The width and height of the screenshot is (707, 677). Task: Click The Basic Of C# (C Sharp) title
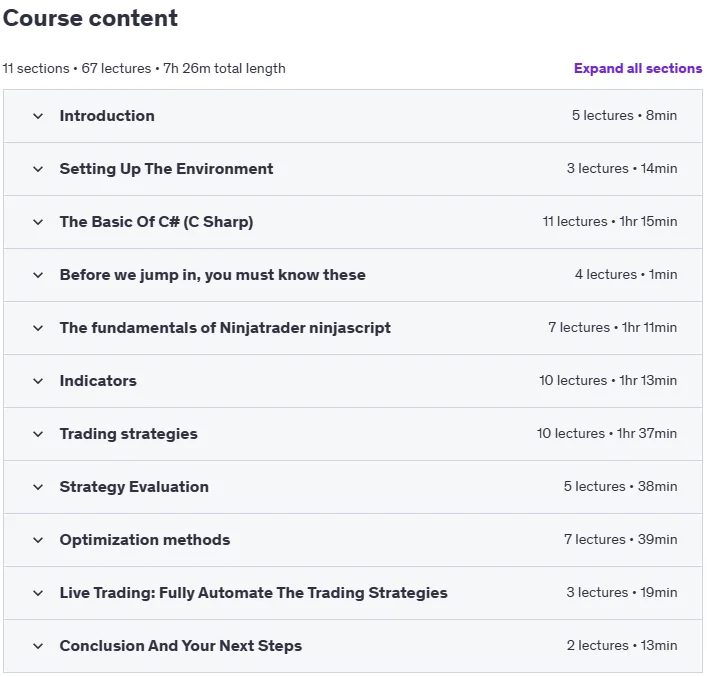[x=156, y=222]
